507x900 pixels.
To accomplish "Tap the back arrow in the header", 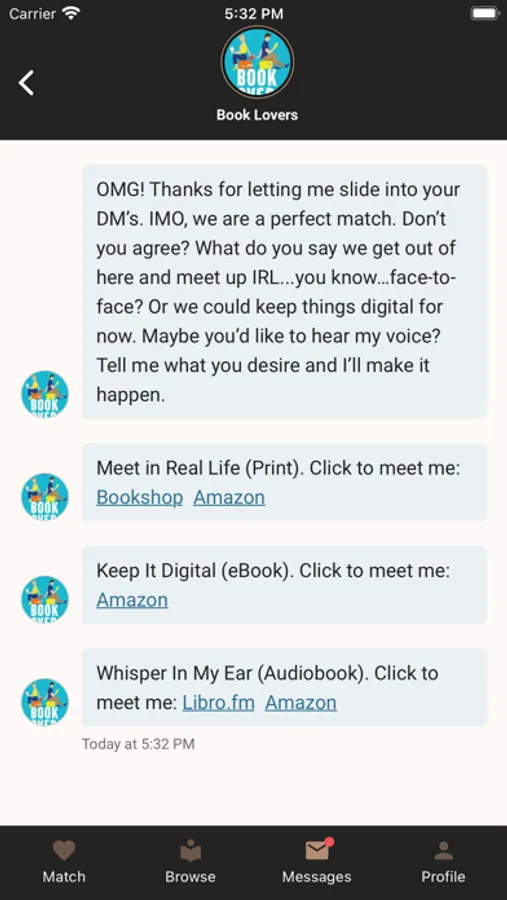I will pyautogui.click(x=26, y=83).
